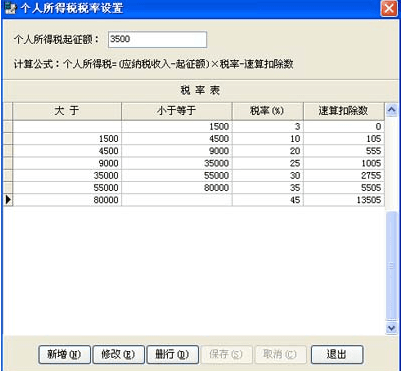Click the 税率(%) column header
The width and height of the screenshot is (401, 371).
click(x=268, y=111)
